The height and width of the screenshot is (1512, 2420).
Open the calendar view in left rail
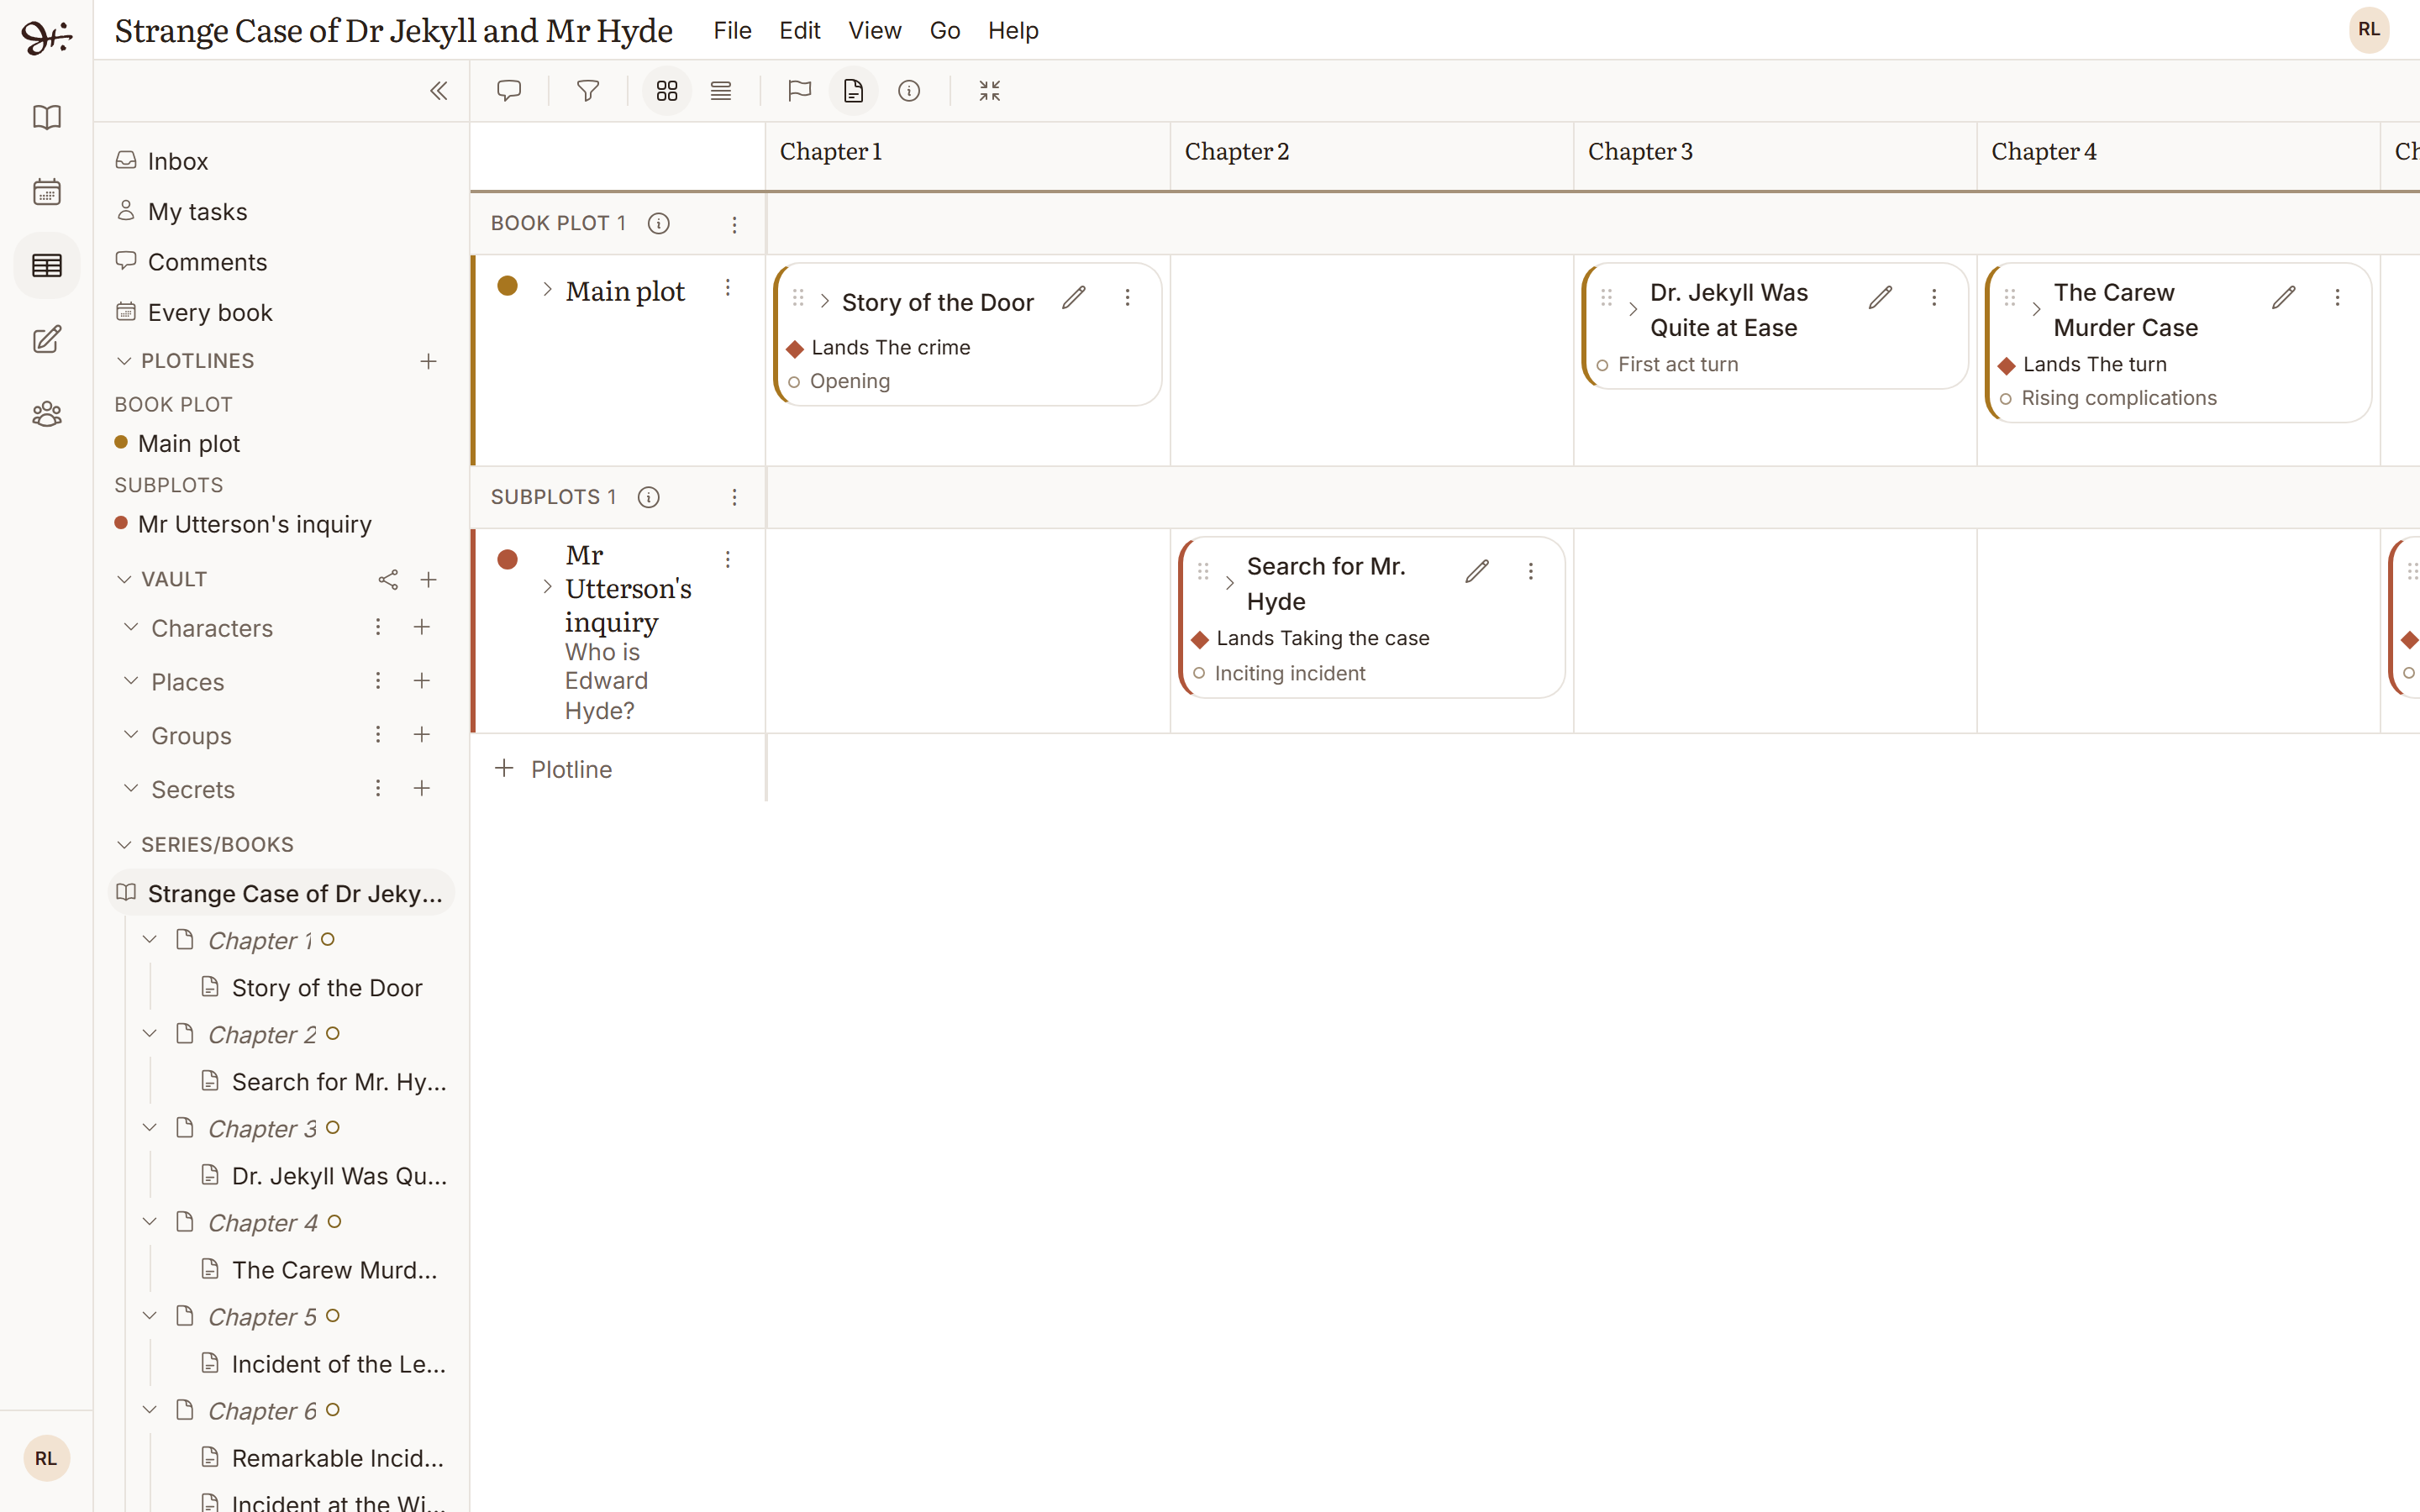tap(47, 191)
